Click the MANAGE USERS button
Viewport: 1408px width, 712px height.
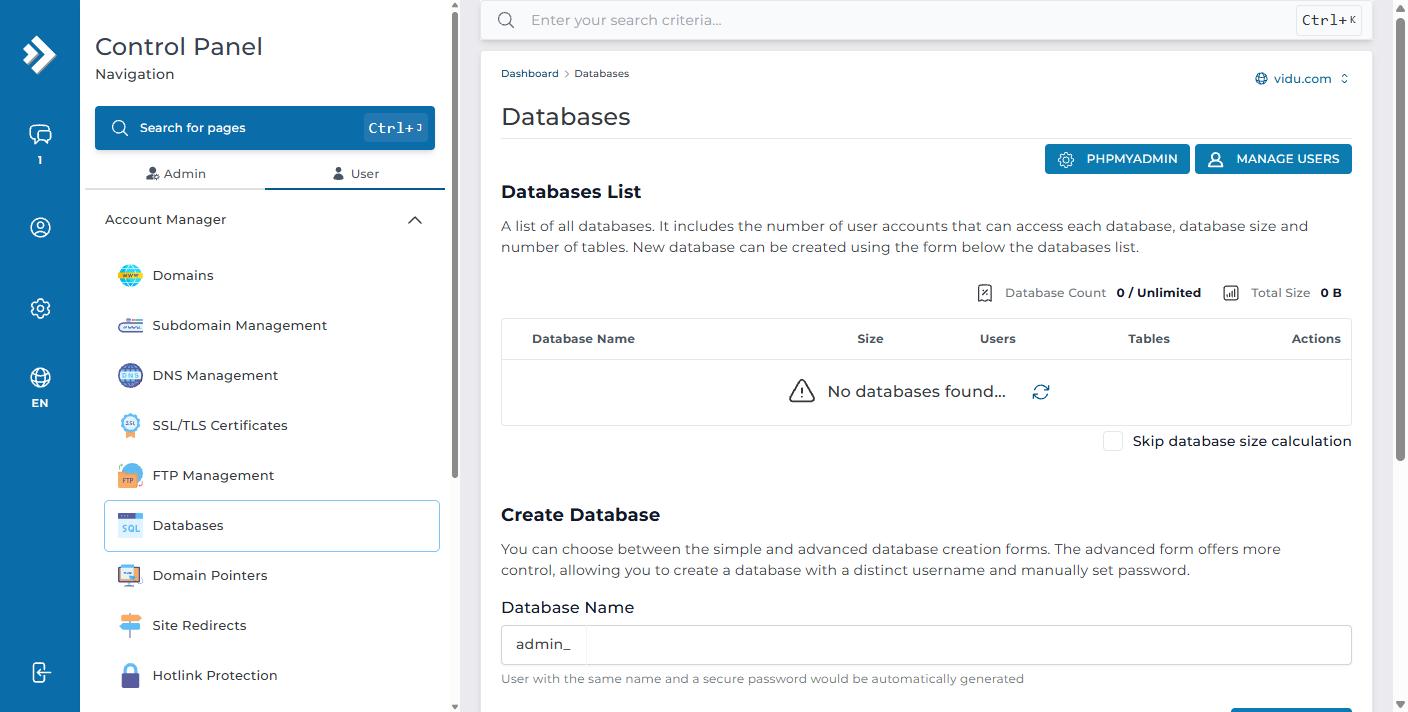pyautogui.click(x=1273, y=159)
